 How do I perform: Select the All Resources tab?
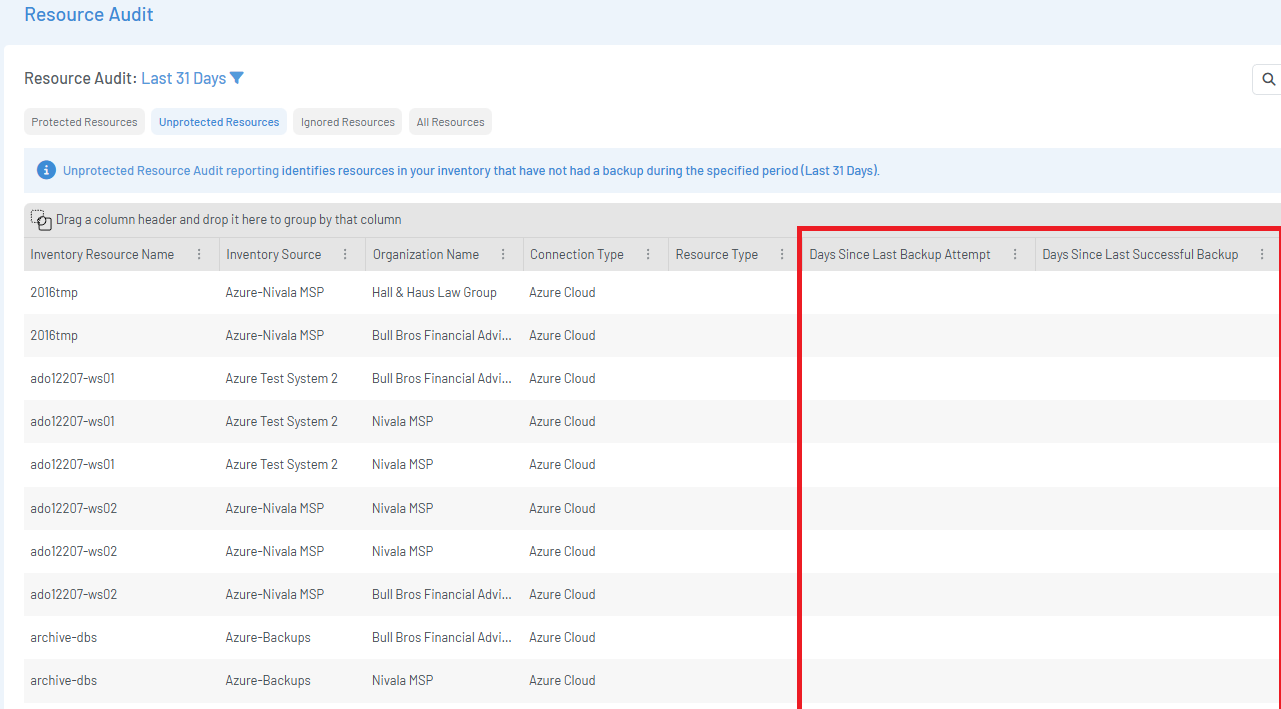450,122
